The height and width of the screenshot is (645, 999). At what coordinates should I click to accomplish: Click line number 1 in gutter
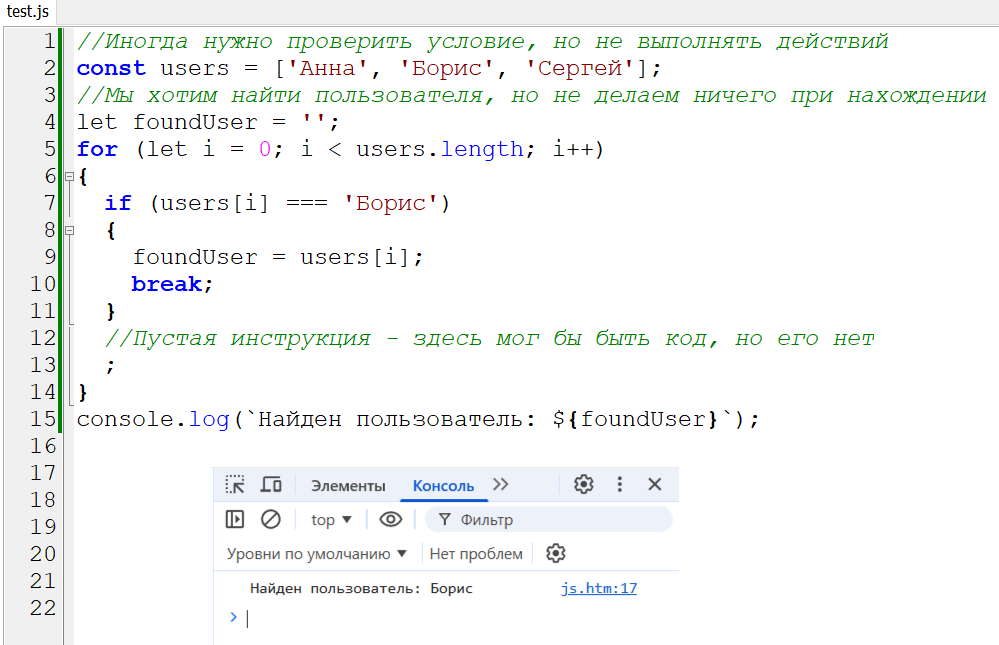tap(49, 41)
